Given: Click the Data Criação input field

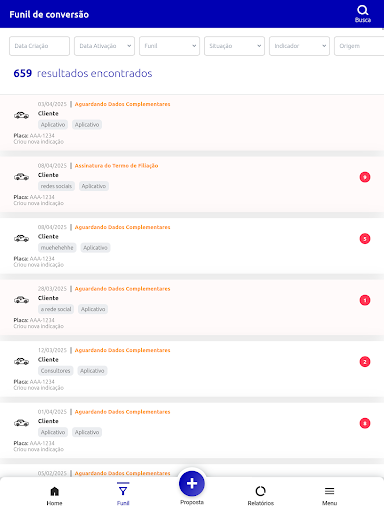Looking at the screenshot, I should tap(39, 46).
